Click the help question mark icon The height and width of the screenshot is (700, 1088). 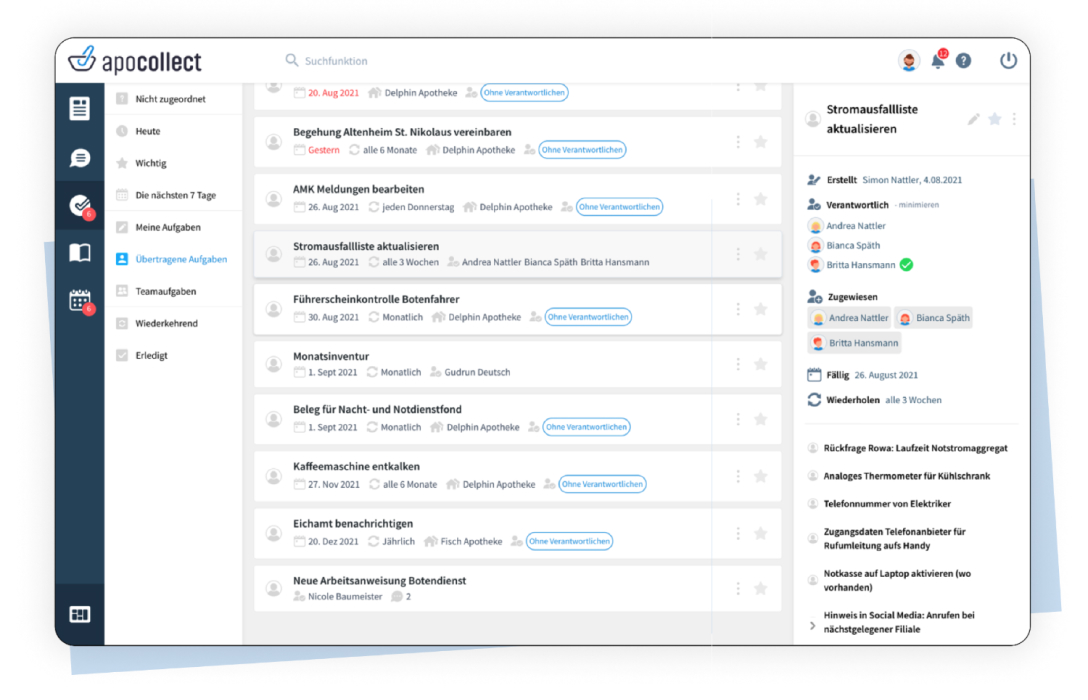(963, 61)
